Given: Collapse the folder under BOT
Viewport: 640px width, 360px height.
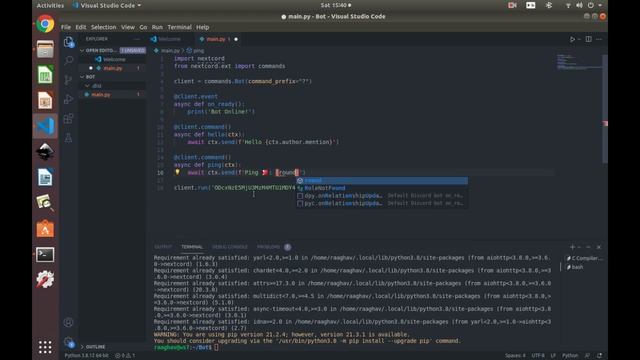Looking at the screenshot, I should coord(87,86).
